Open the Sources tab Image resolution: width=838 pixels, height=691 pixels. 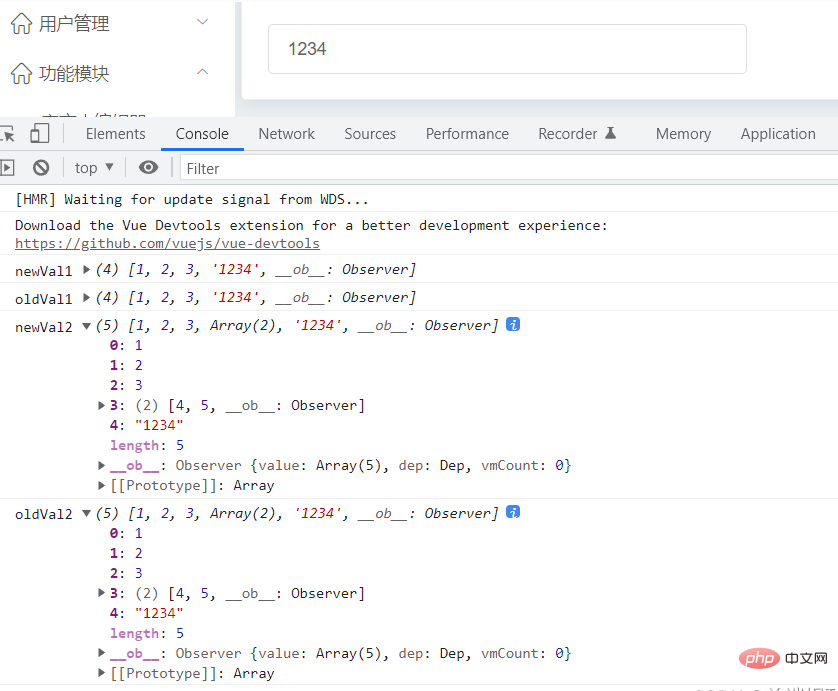tap(370, 134)
